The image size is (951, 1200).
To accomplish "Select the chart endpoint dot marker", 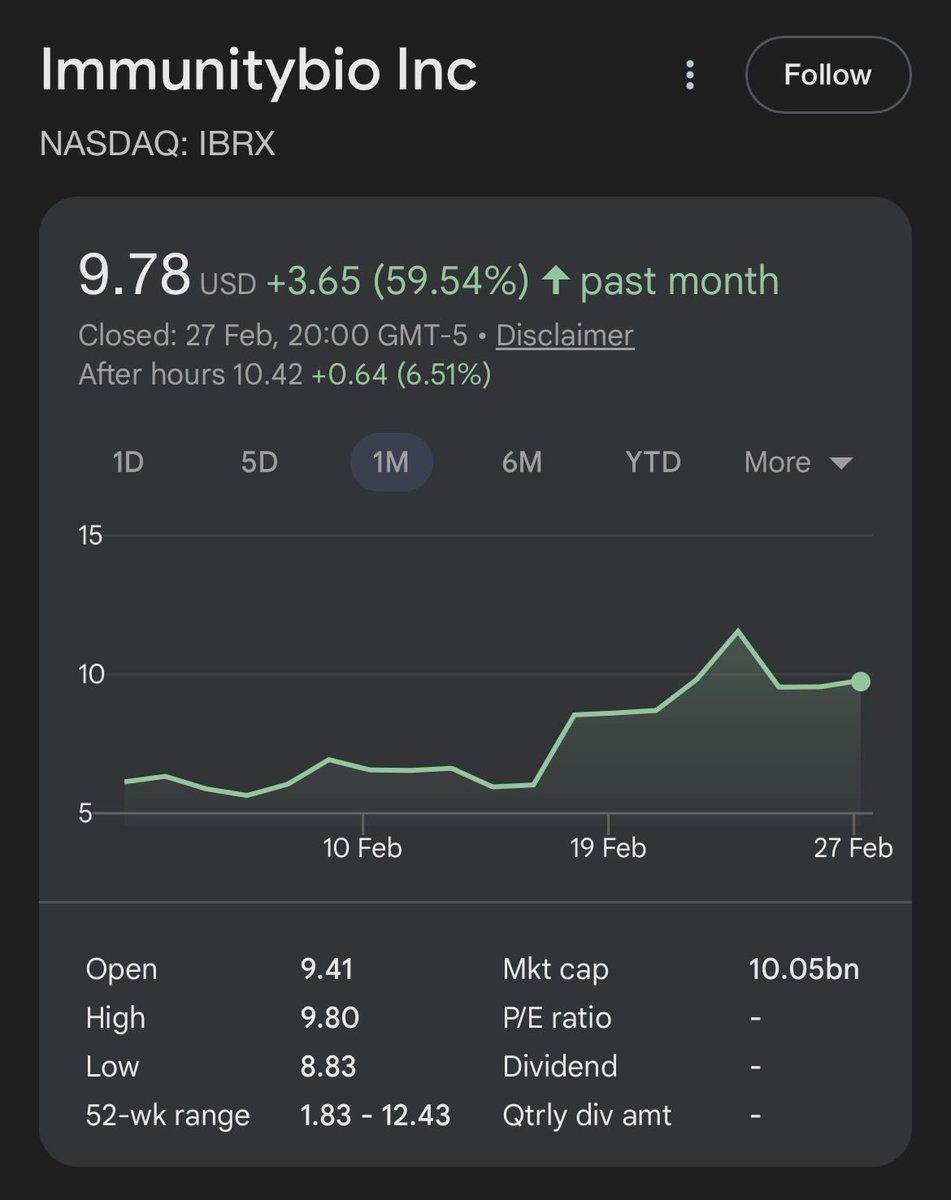I will pos(860,681).
